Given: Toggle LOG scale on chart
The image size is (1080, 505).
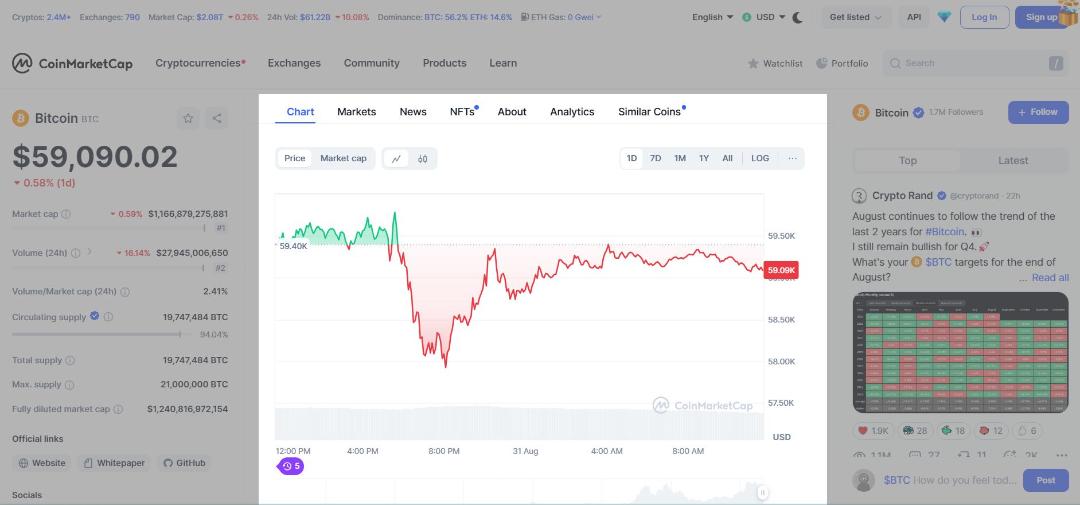Looking at the screenshot, I should coord(760,158).
